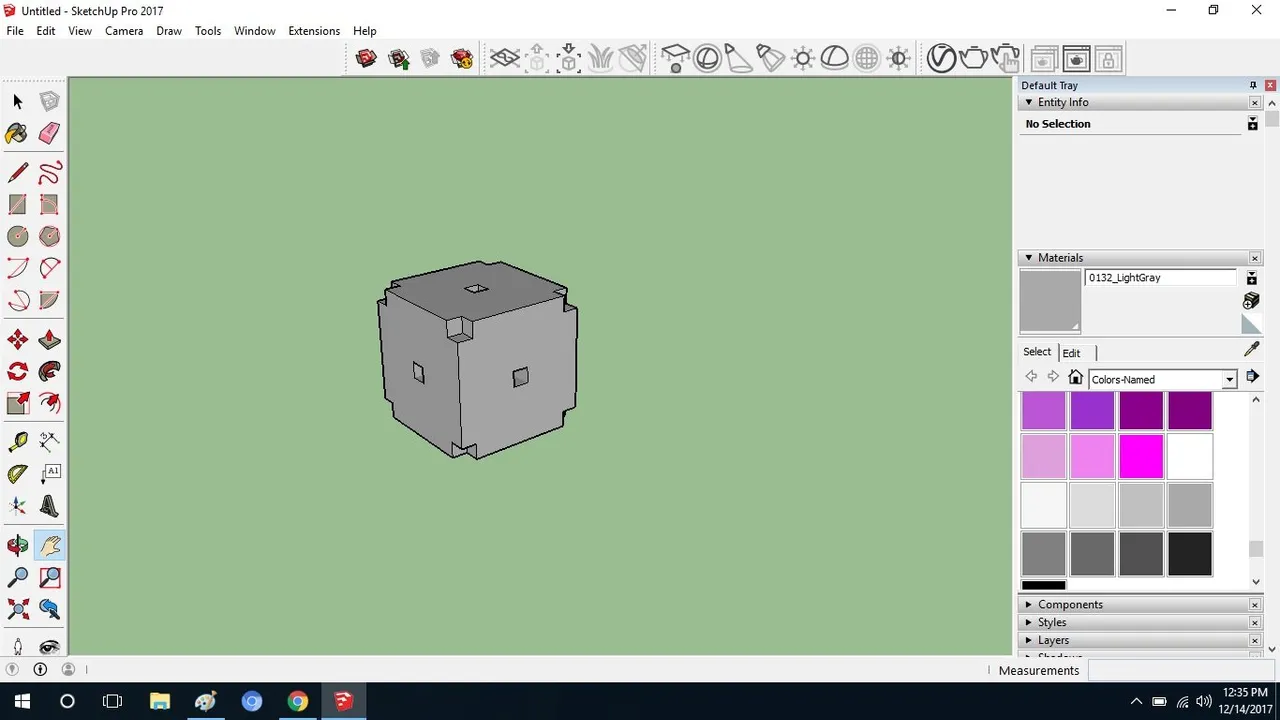
Task: Expand the Layers panel
Action: click(1028, 641)
